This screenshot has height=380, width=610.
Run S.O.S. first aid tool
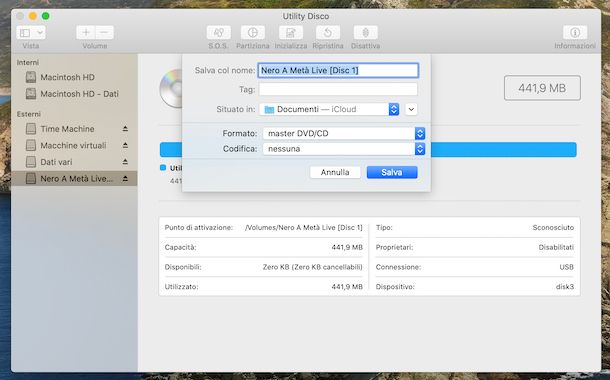click(x=219, y=33)
